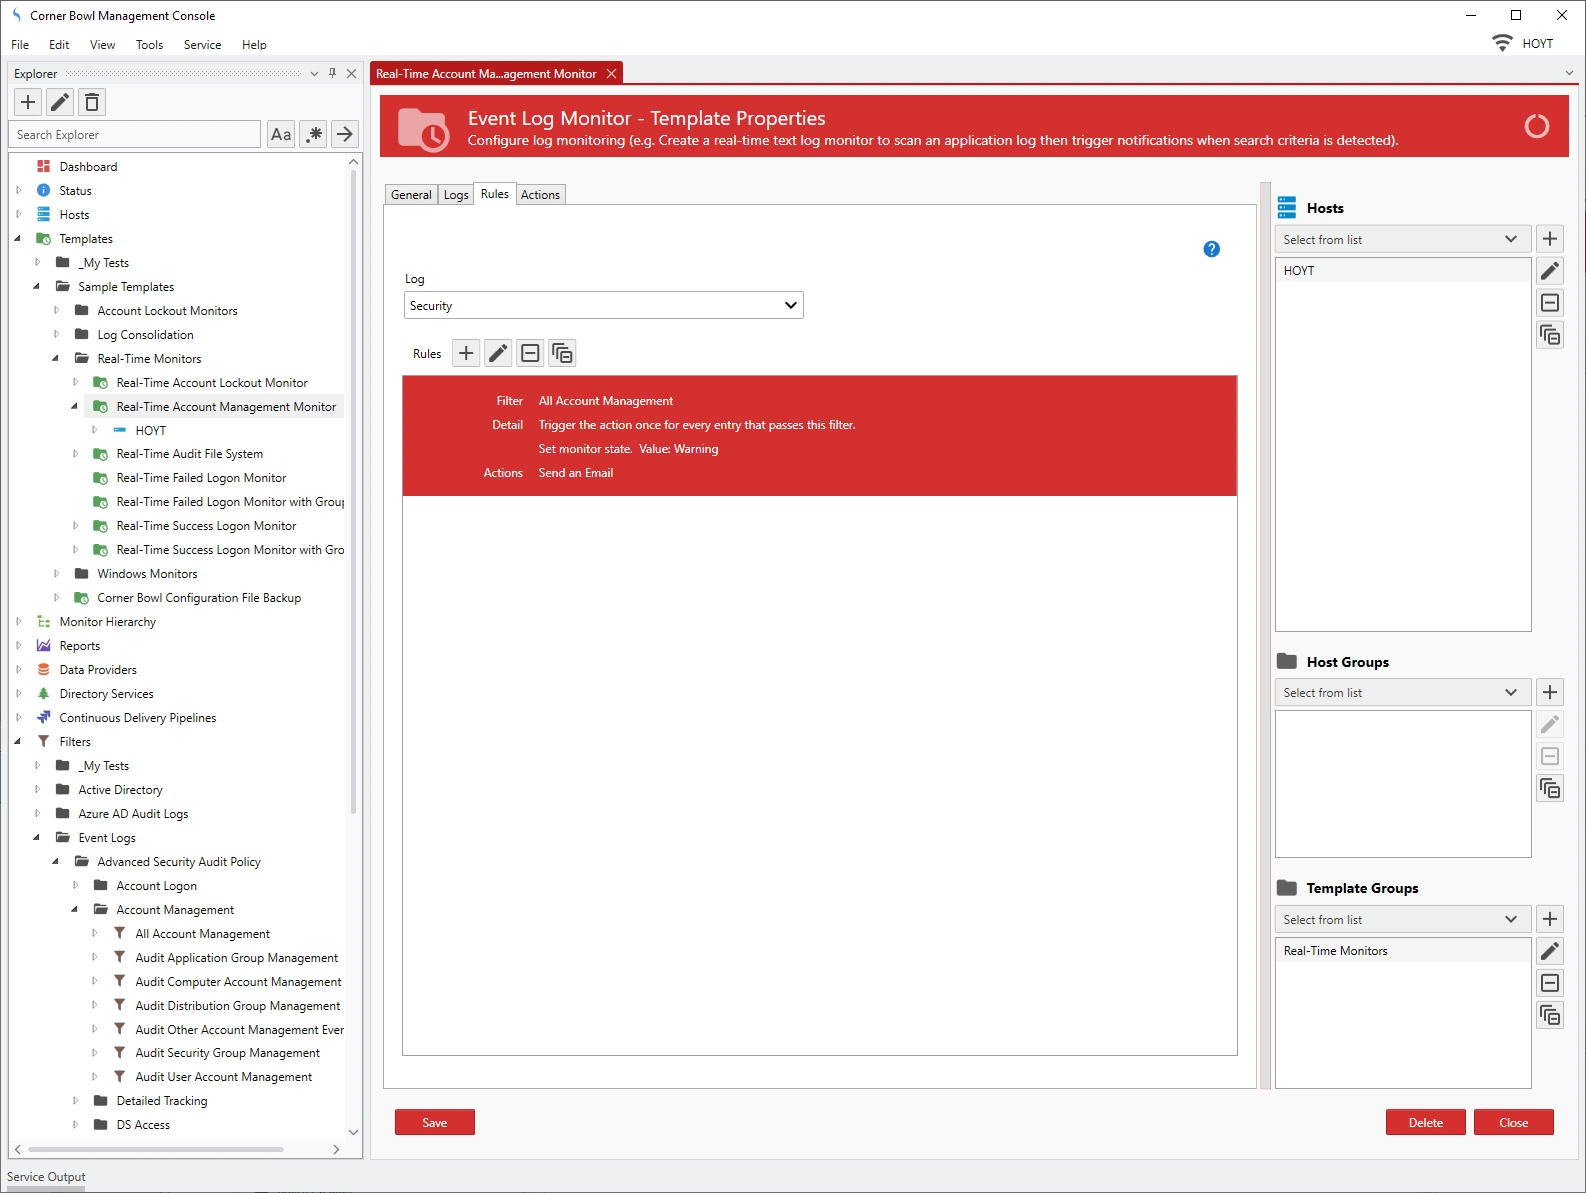Collapse the Account Management filter folder

75,910
